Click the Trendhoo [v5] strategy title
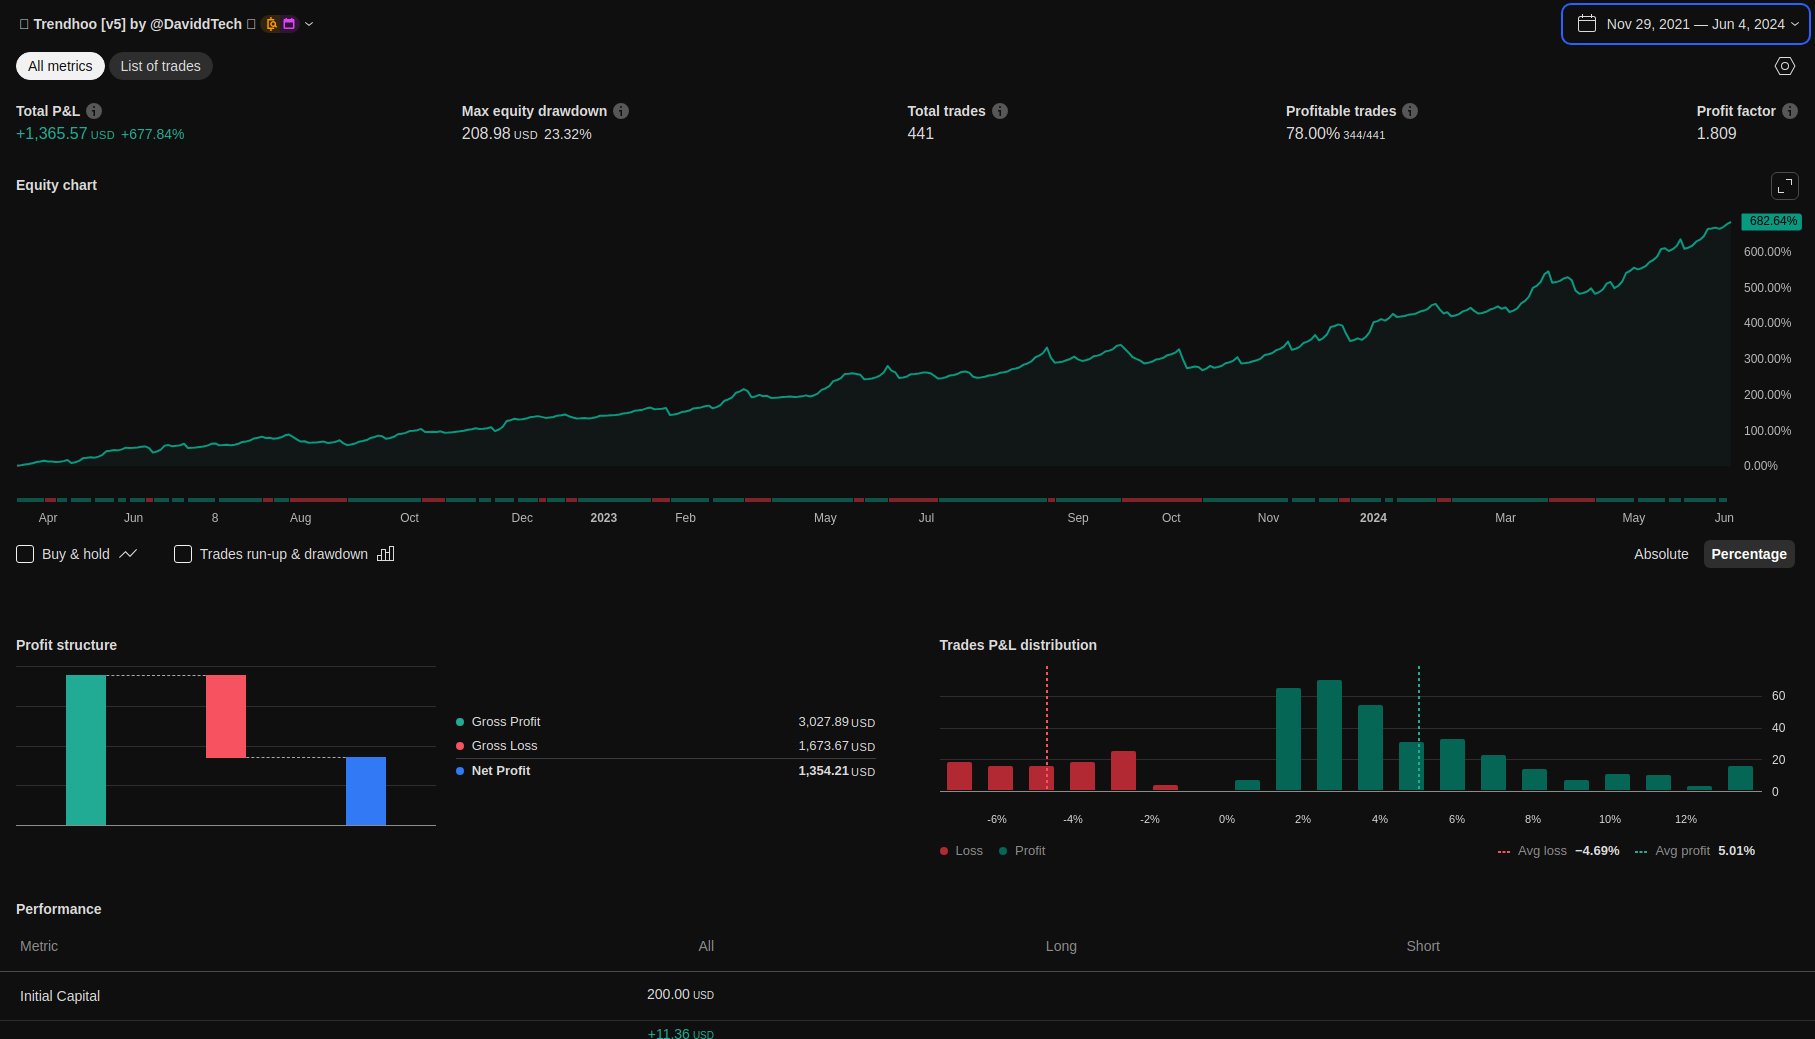 point(137,24)
